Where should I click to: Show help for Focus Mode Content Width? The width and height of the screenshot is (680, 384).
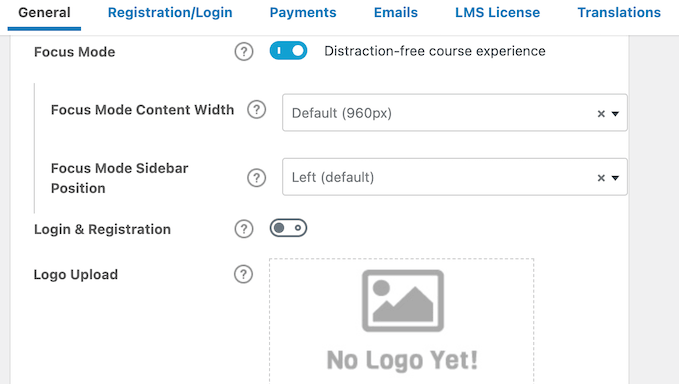tap(256, 110)
